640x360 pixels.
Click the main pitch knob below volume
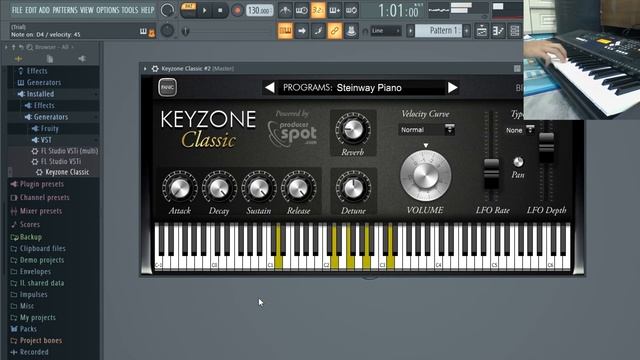click(x=167, y=30)
